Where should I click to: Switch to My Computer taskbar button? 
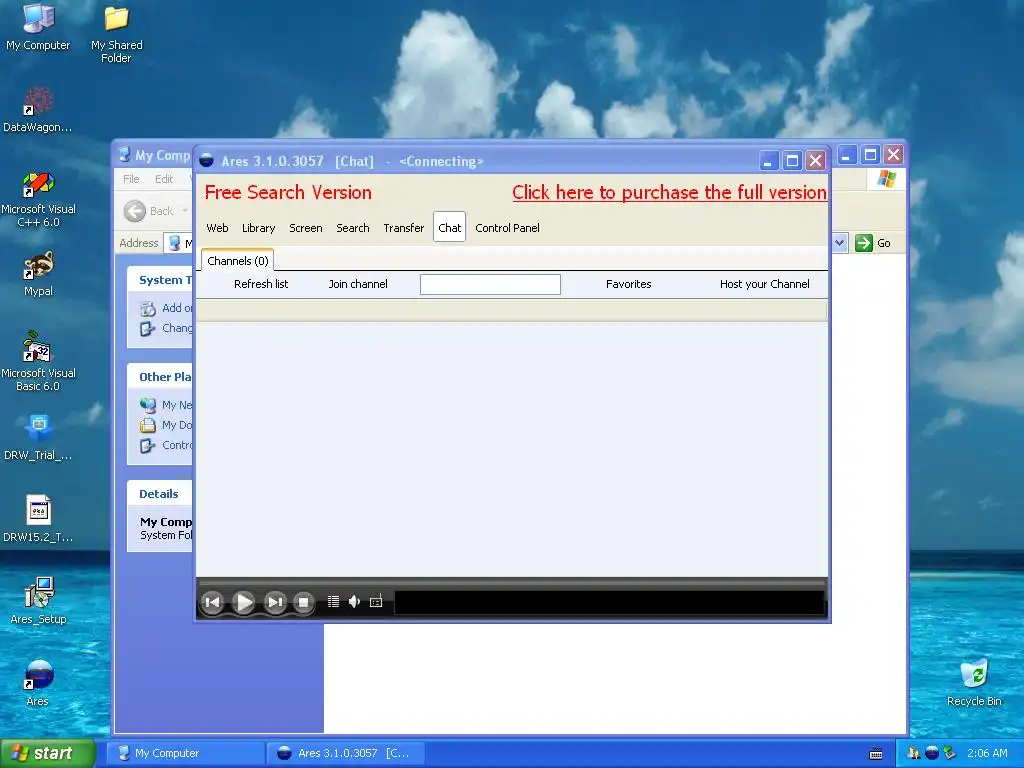[x=185, y=753]
